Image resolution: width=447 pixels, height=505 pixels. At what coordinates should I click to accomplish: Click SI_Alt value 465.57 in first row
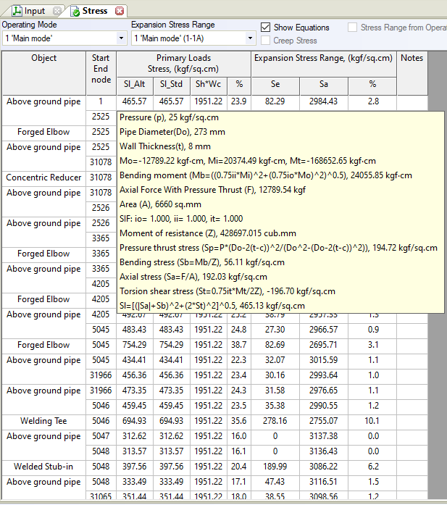(x=135, y=101)
